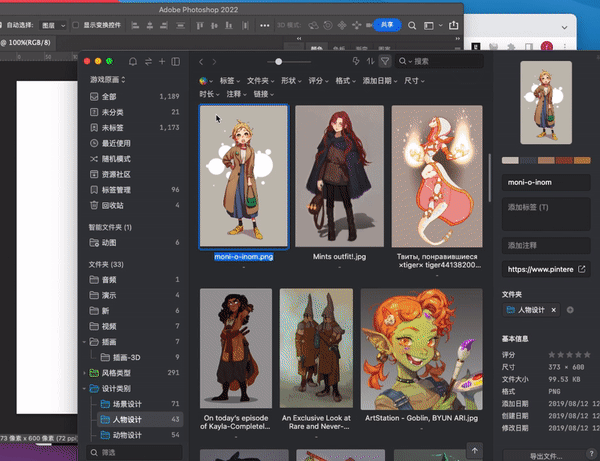Click the plus icon to add items
The width and height of the screenshot is (600, 461).
tap(162, 61)
